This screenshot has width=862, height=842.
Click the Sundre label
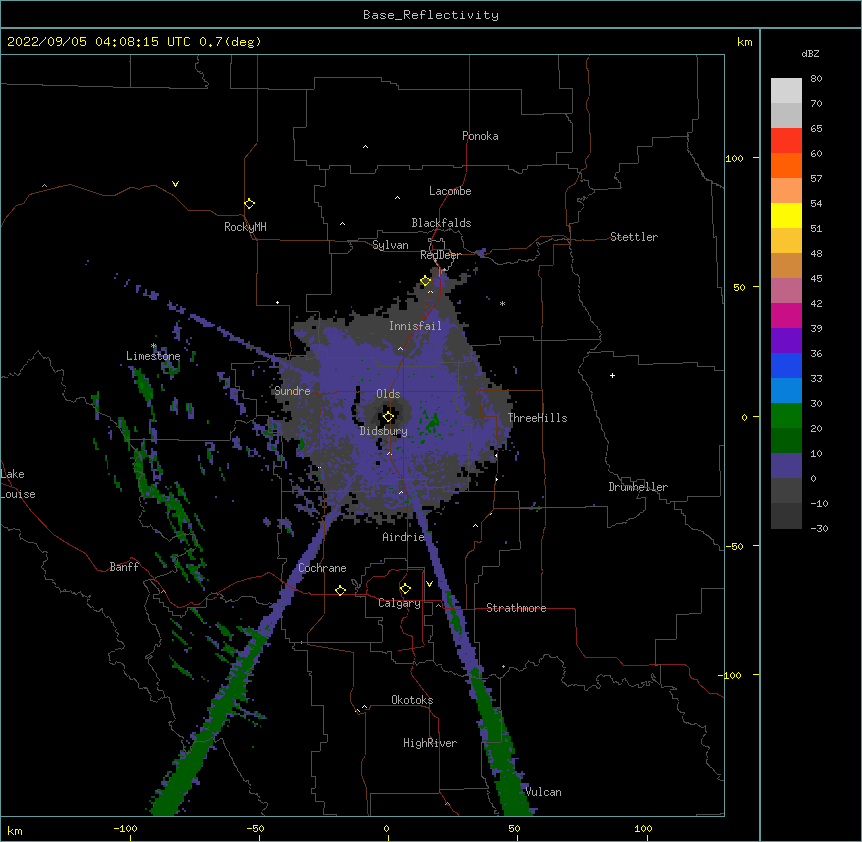(292, 391)
